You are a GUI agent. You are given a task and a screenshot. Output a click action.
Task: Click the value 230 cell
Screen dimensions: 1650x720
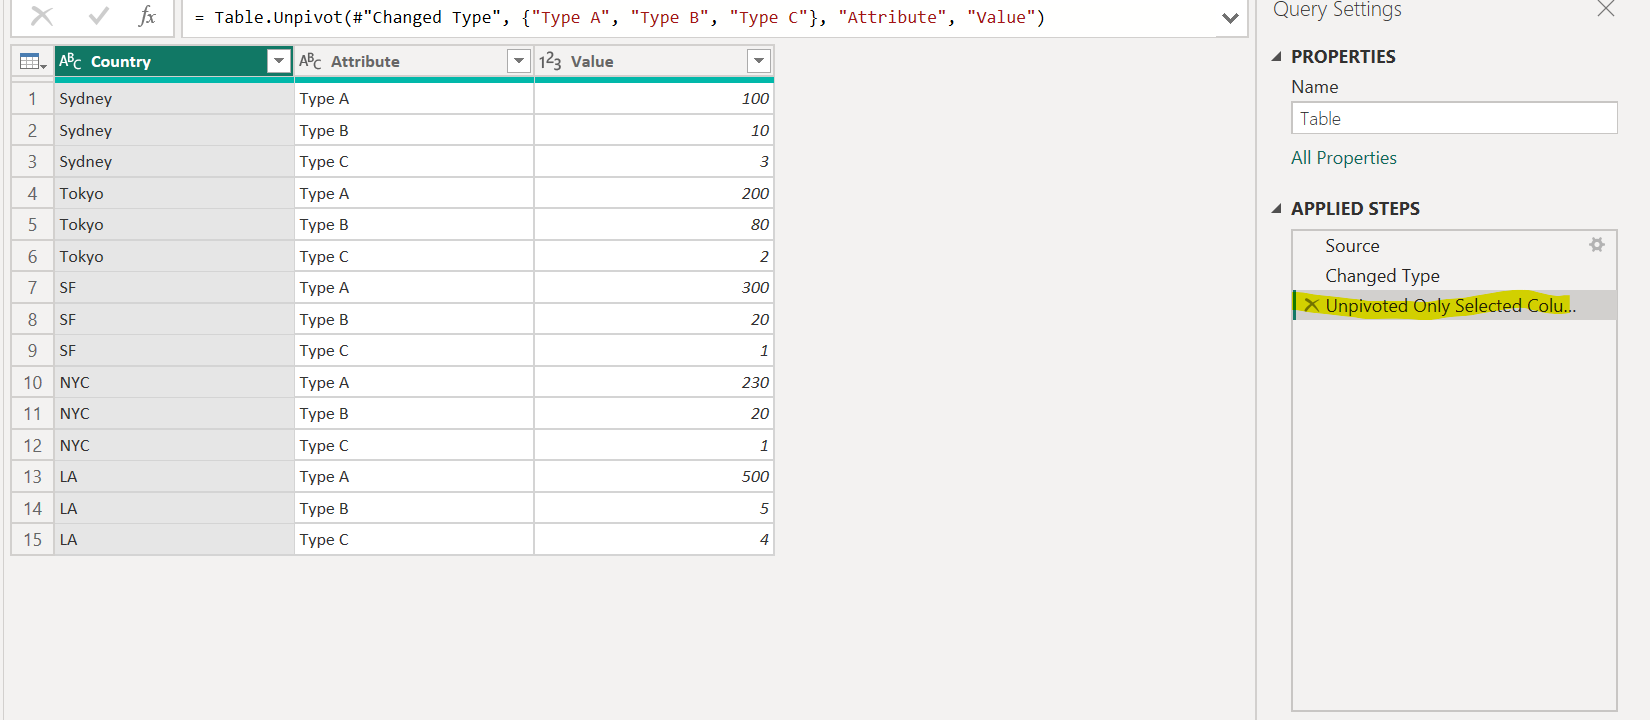654,382
